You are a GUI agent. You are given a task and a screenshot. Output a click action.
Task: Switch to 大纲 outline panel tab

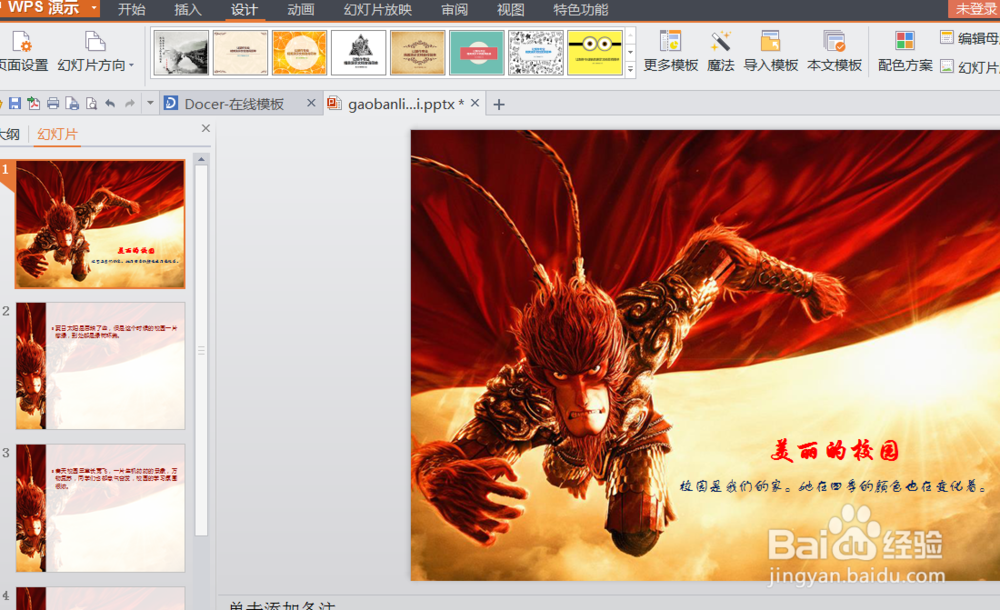(9, 134)
